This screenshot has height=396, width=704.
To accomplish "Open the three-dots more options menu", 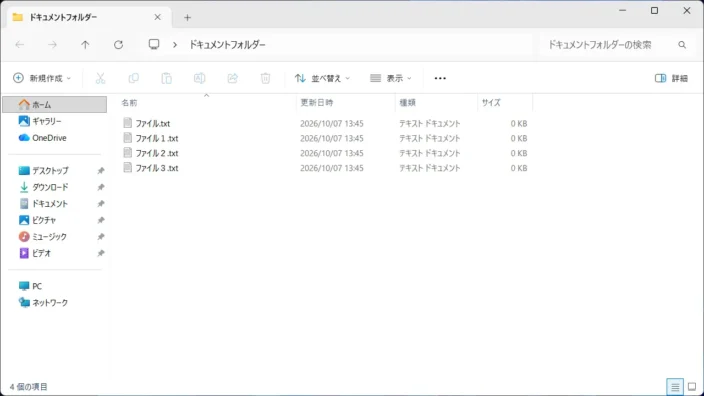I will pos(440,78).
